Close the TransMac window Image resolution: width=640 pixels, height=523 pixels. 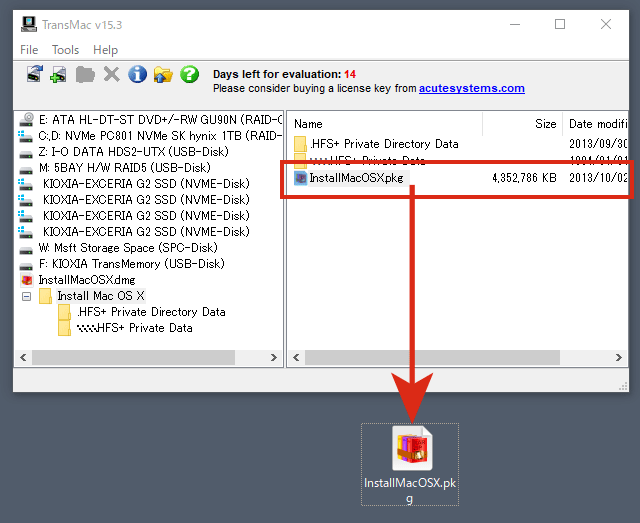606,24
